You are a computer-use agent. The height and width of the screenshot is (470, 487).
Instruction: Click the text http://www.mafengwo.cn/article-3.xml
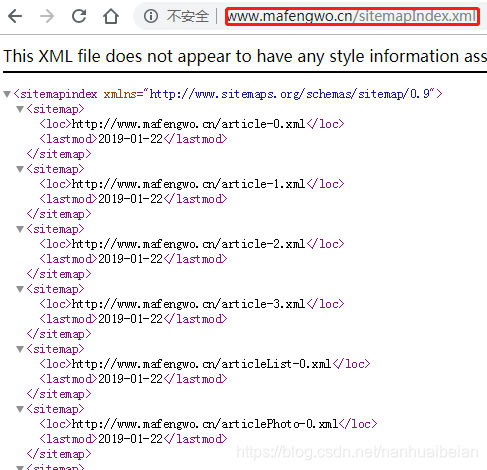(188, 304)
